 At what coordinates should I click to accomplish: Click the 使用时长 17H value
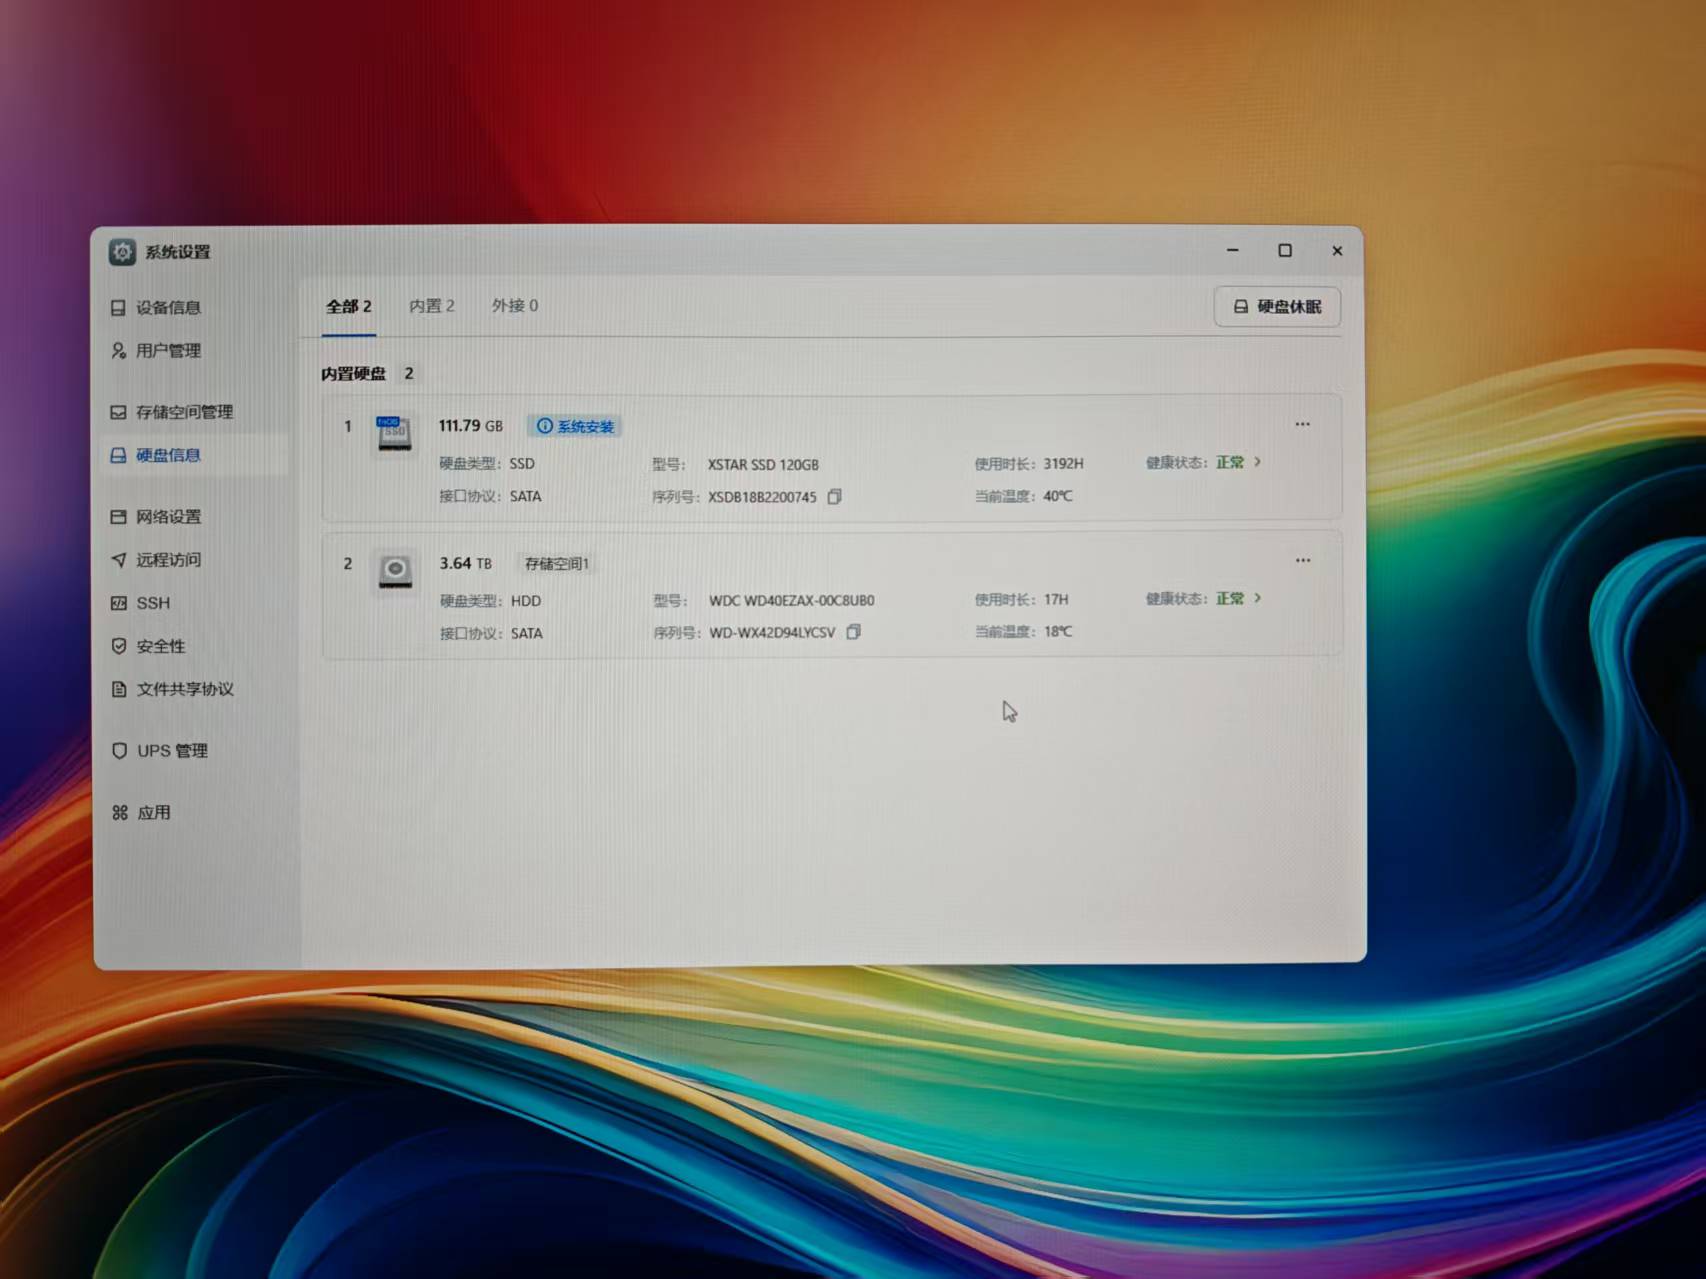click(x=1056, y=600)
